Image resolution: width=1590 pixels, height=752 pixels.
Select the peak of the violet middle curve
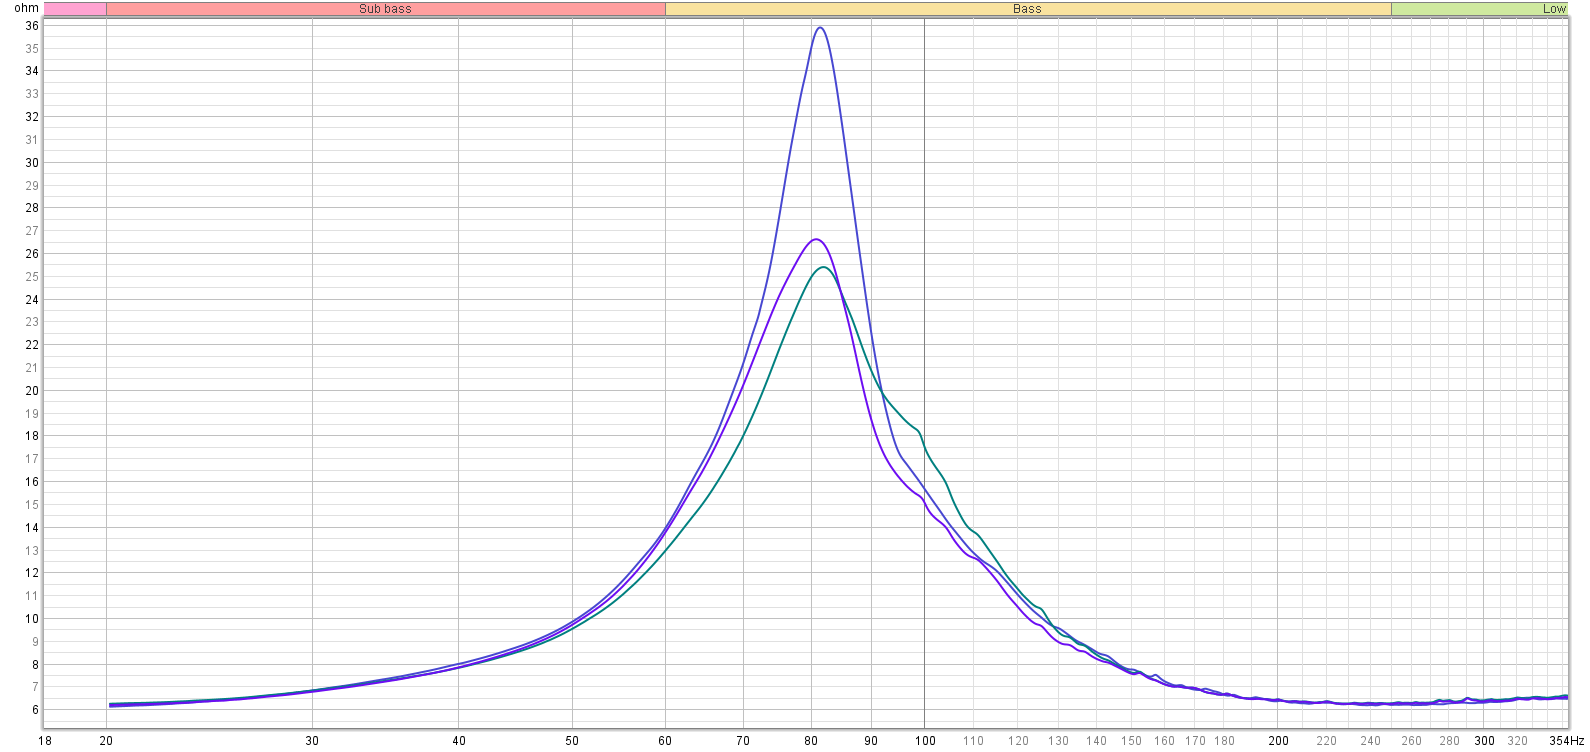[x=816, y=239]
